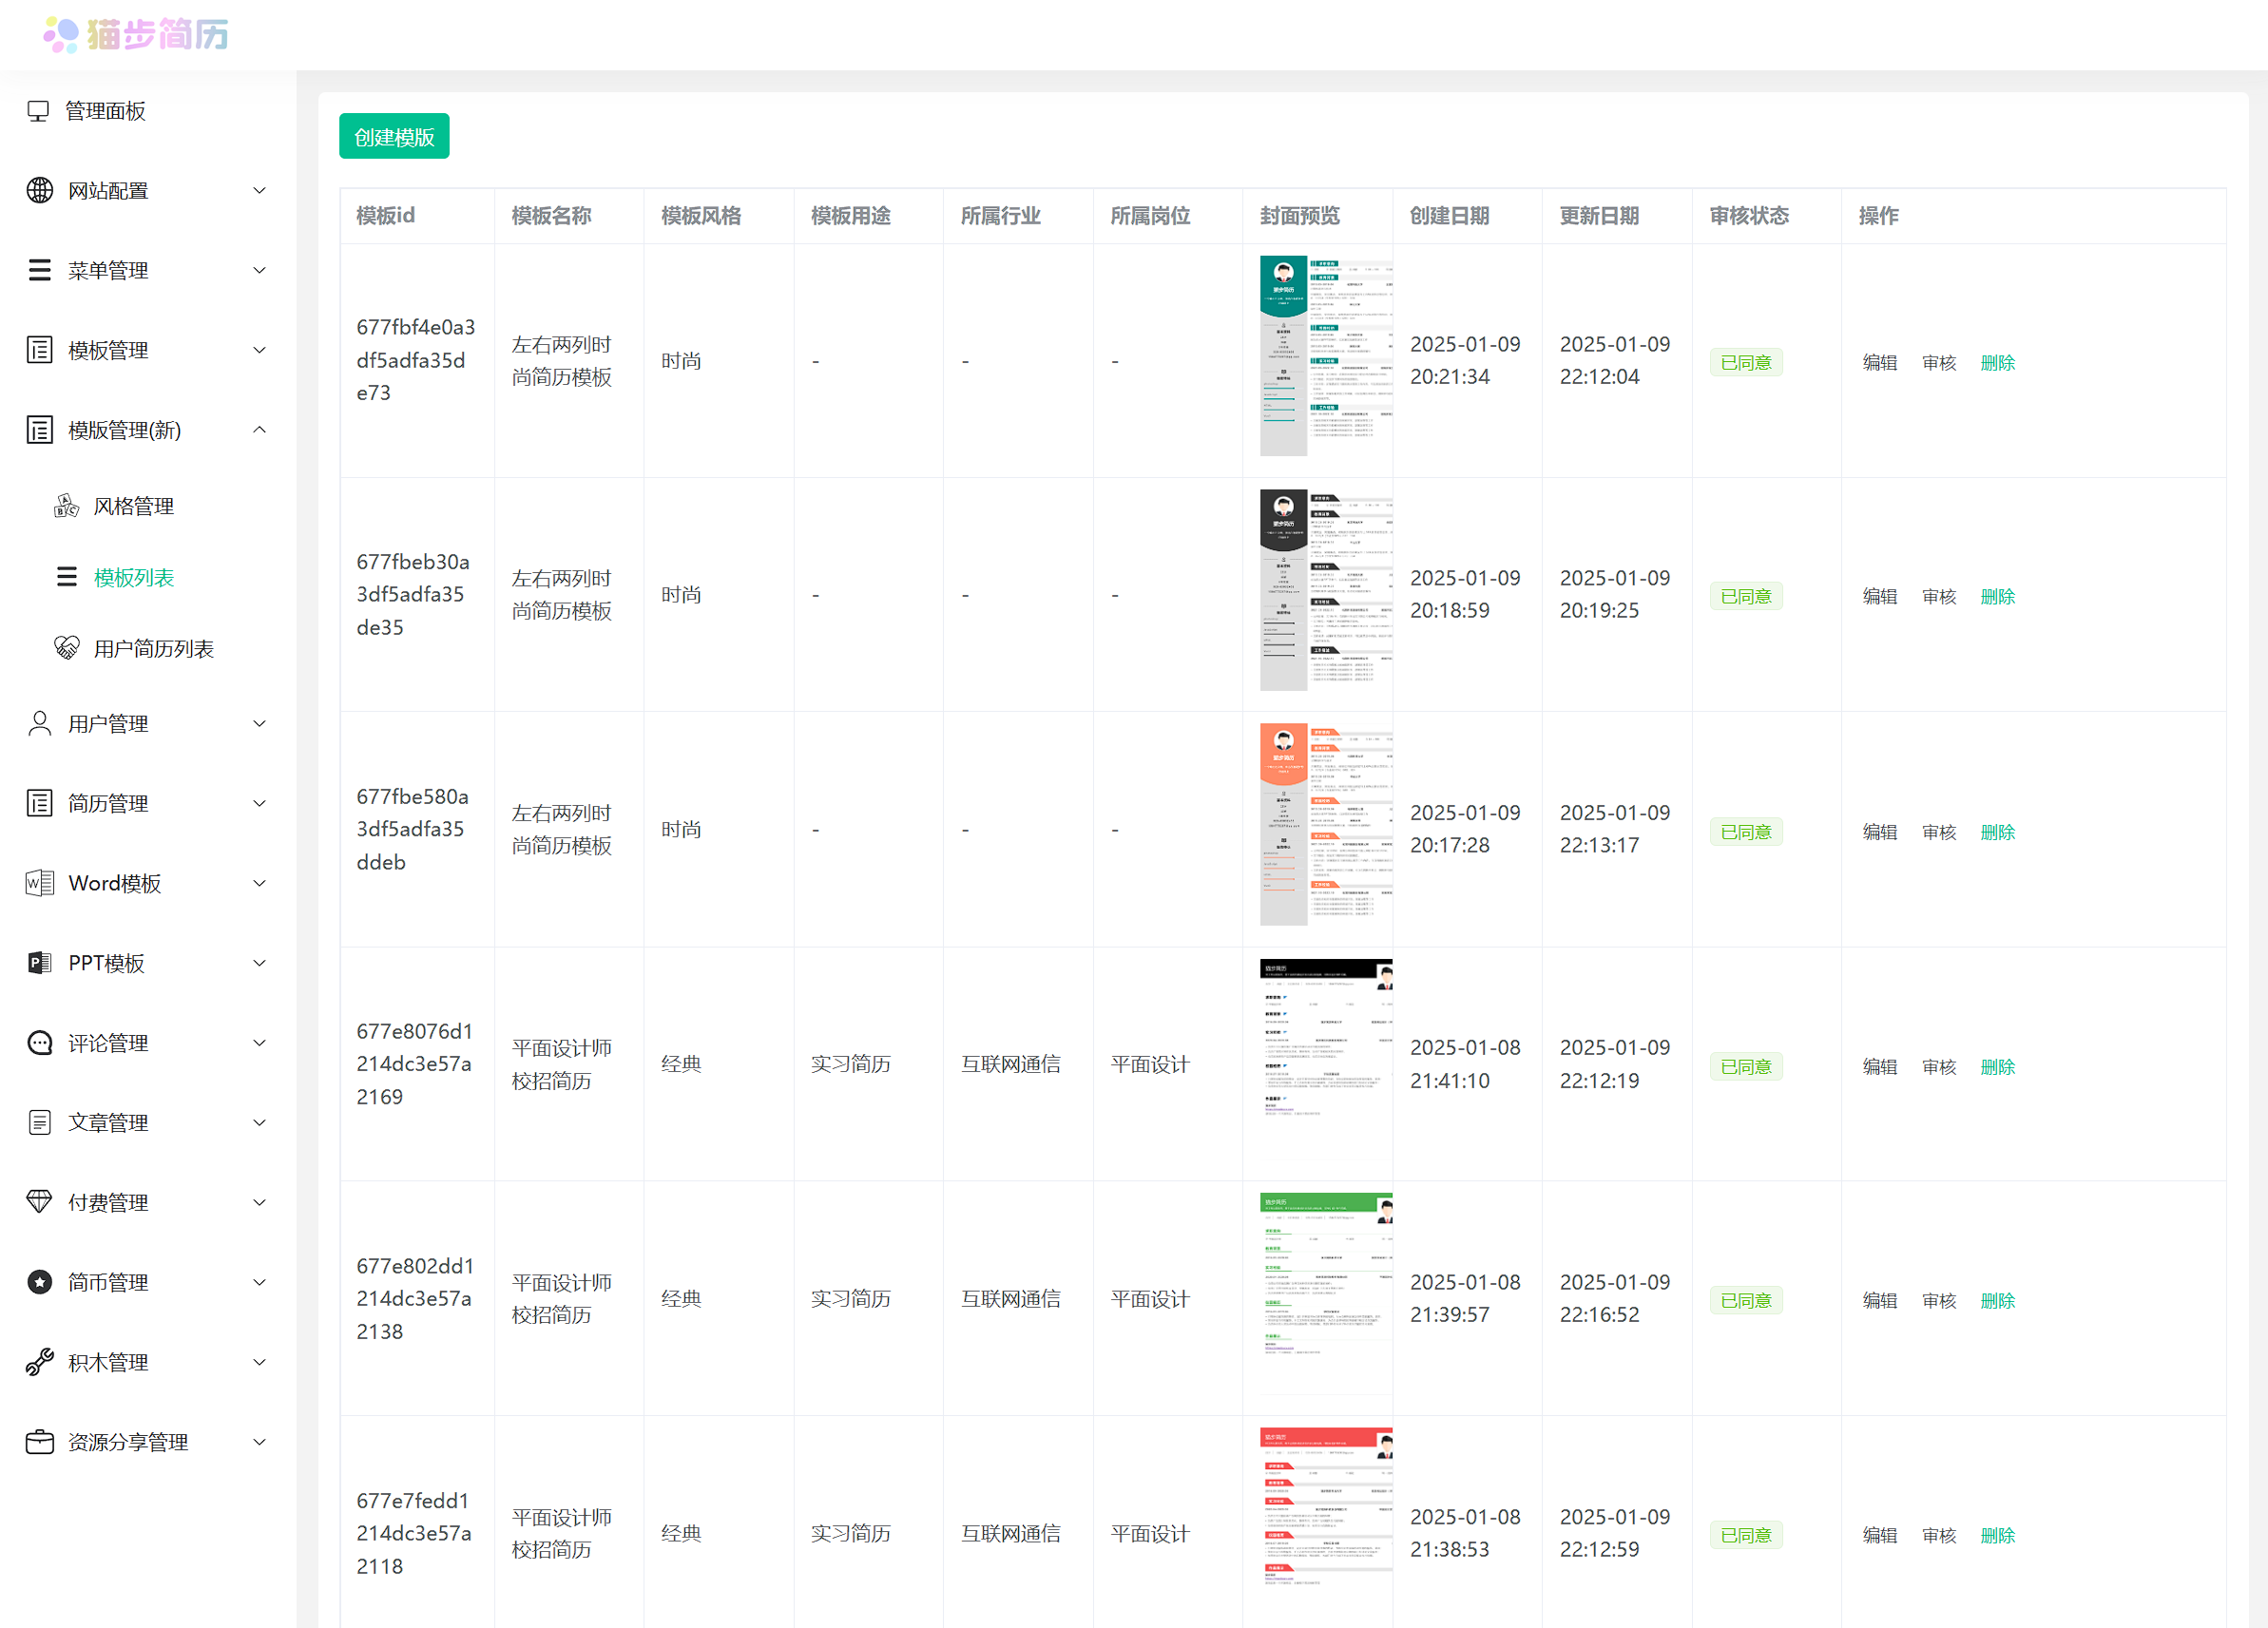Click the 网站配置 globe icon
The height and width of the screenshot is (1628, 2268).
39,190
